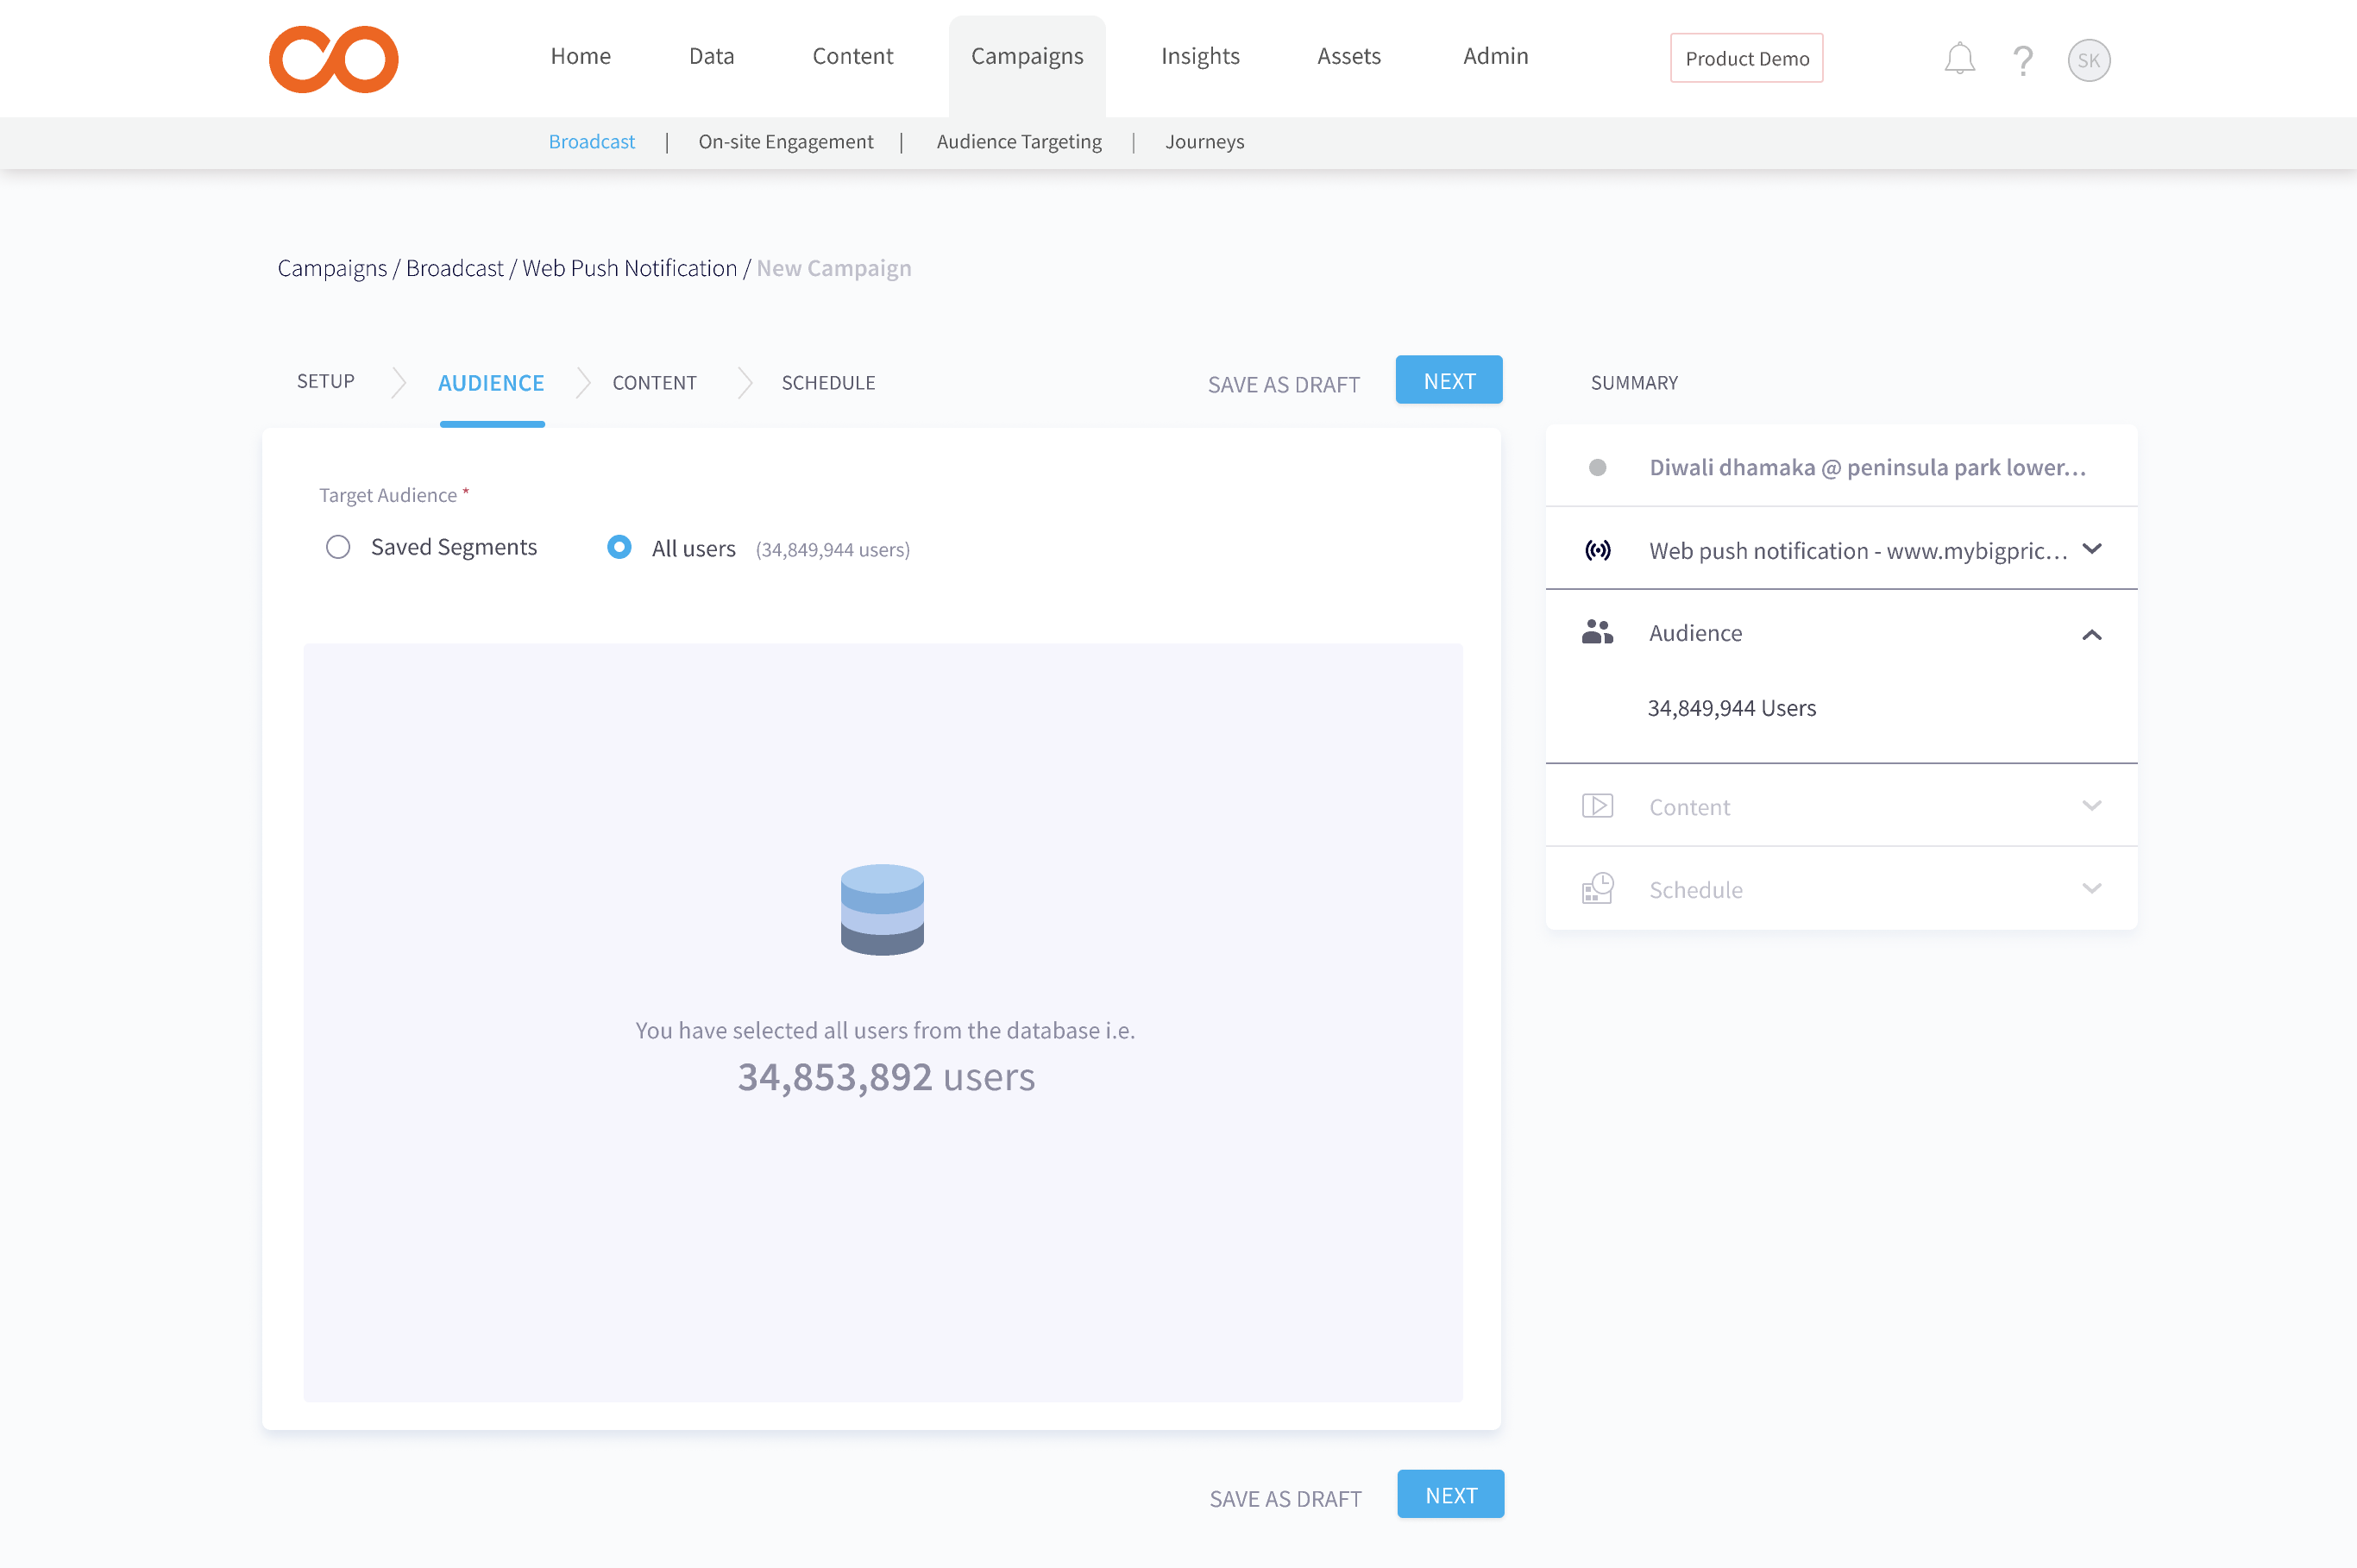Click the Product Demo button
Screen dimensions: 2357x1568
coord(1746,58)
